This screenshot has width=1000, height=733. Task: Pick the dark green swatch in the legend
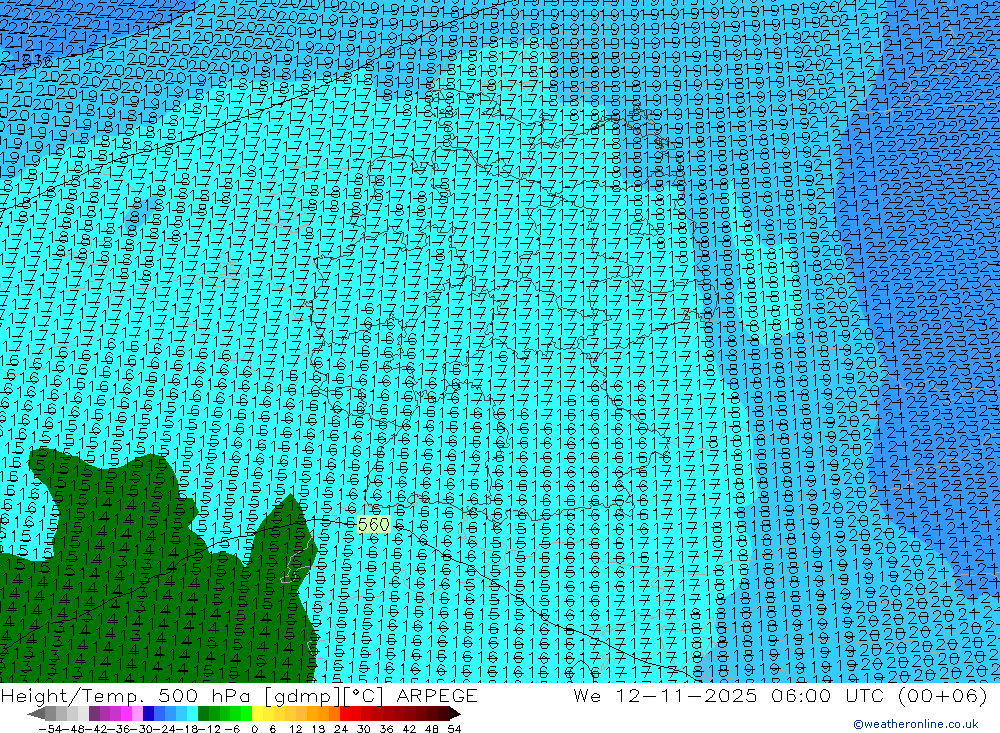point(203,713)
